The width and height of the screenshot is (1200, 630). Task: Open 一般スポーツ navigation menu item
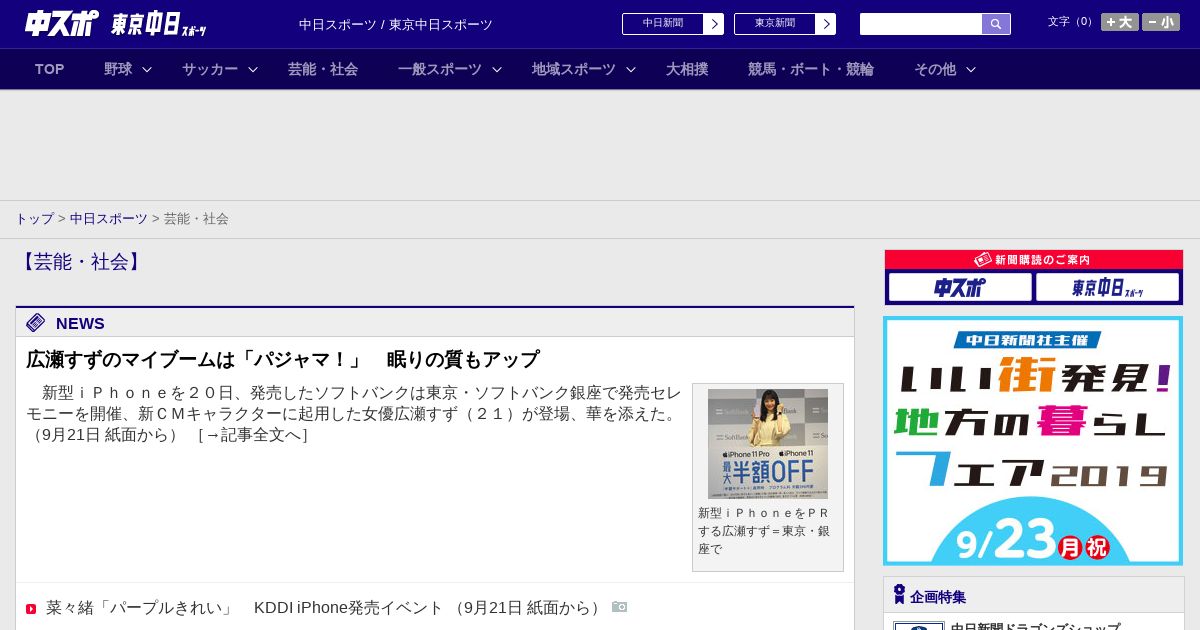(x=440, y=69)
